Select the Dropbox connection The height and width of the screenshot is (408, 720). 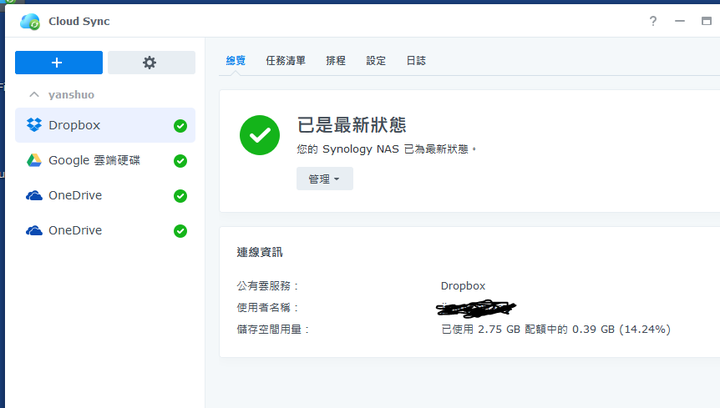click(x=105, y=125)
